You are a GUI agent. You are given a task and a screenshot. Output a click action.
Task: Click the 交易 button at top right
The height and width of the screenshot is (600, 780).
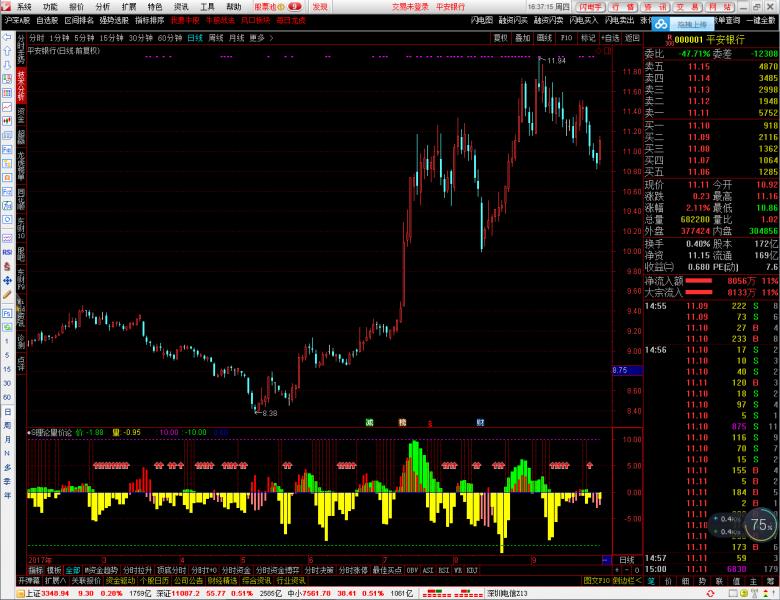click(687, 7)
